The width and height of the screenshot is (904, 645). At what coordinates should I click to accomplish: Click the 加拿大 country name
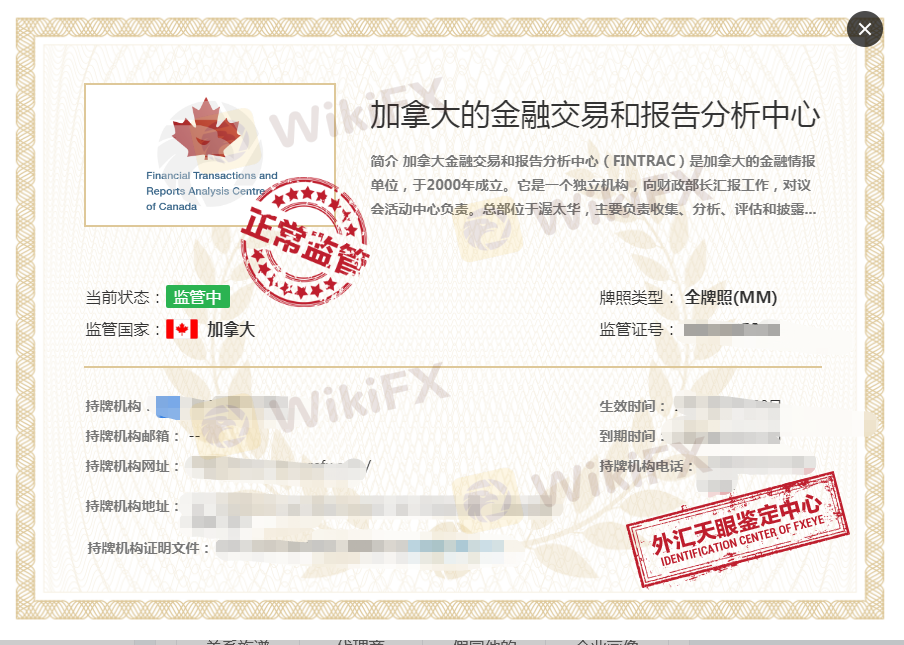point(231,329)
